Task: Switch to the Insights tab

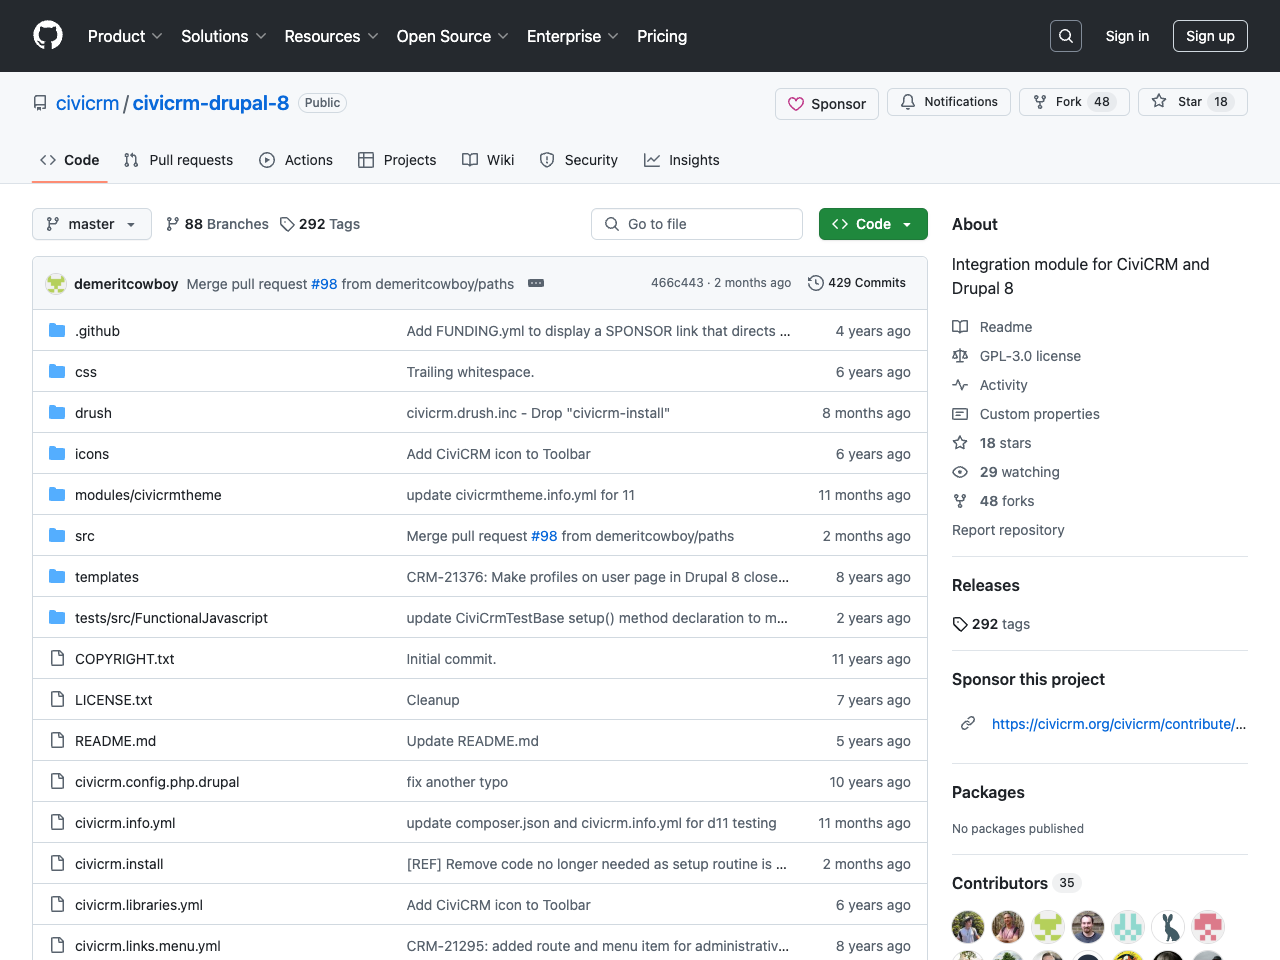Action: 682,160
